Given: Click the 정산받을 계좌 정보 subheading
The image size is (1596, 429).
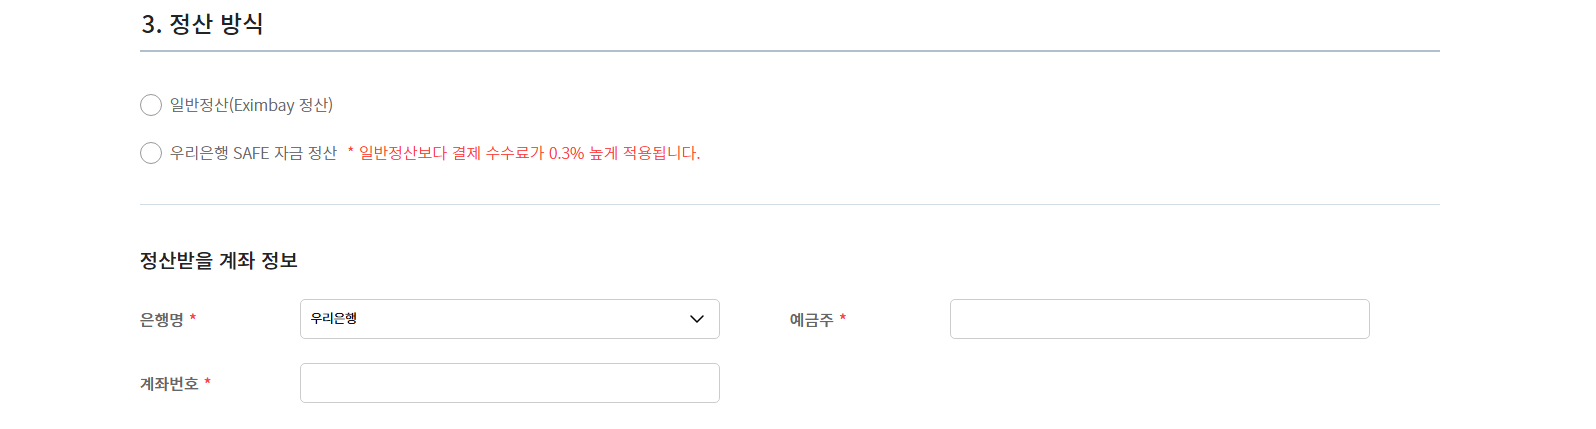Looking at the screenshot, I should tap(219, 261).
